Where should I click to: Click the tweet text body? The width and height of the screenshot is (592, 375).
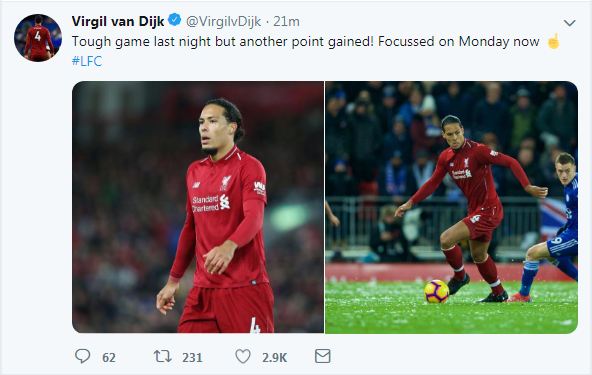305,41
